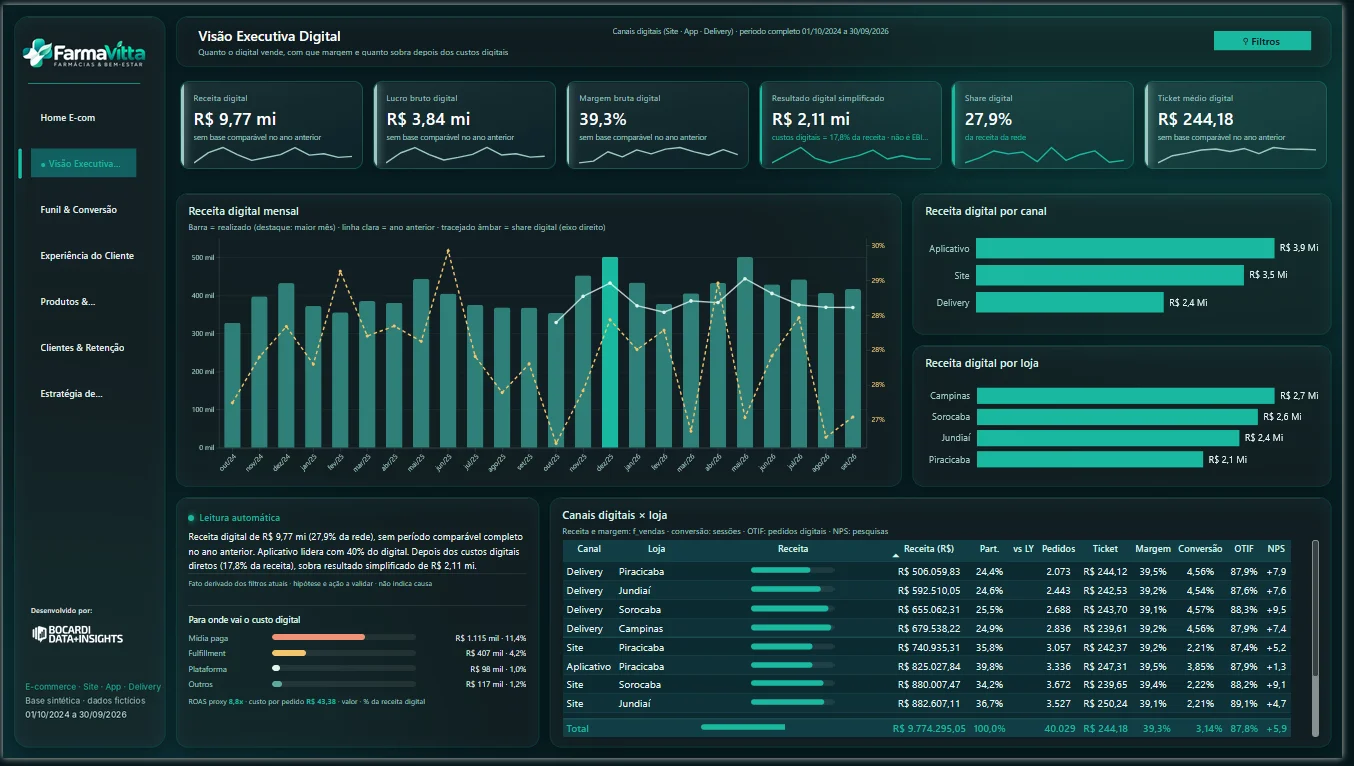Screen dimensions: 1354x766
Task: Sort the table by the Loja column
Action: [x=656, y=549]
